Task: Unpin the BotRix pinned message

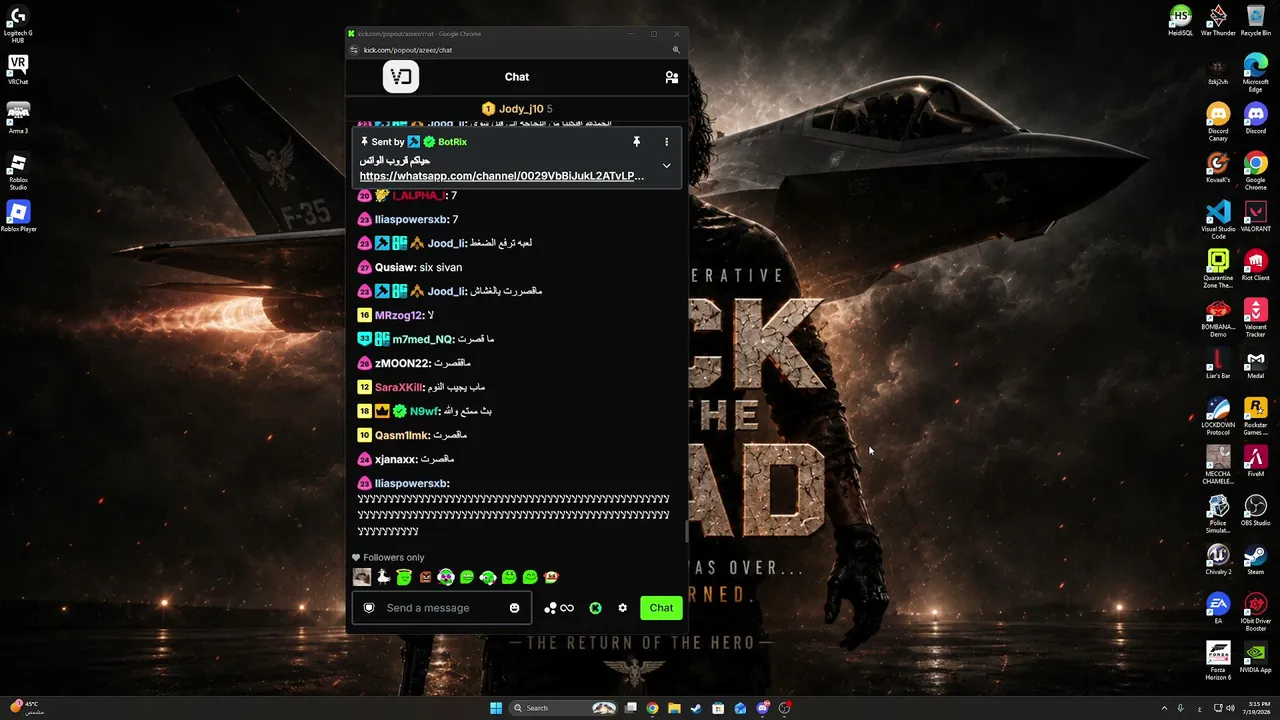Action: point(636,142)
